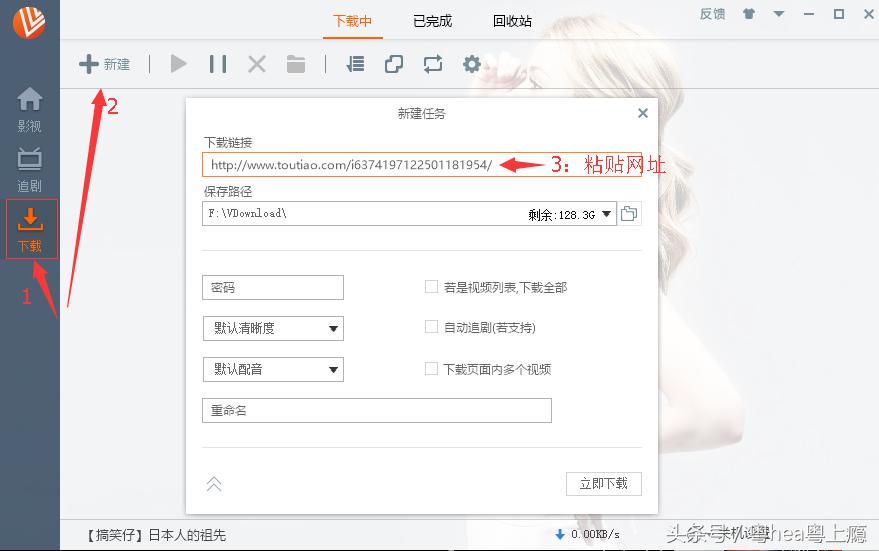
Task: Enable 若是视频列表,下载全部 checkbox
Action: pyautogui.click(x=431, y=287)
